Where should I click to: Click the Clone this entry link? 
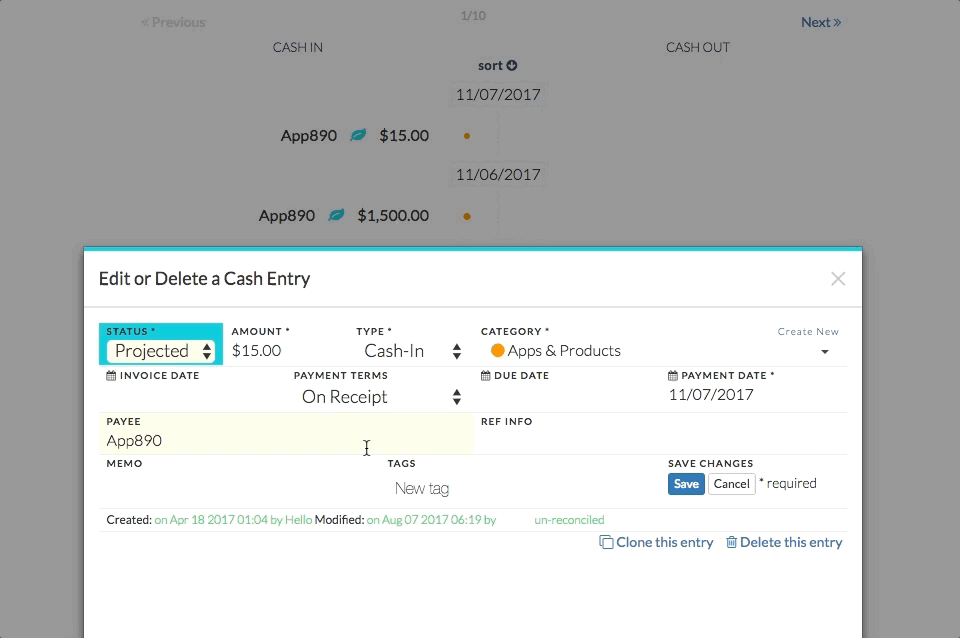coord(665,542)
